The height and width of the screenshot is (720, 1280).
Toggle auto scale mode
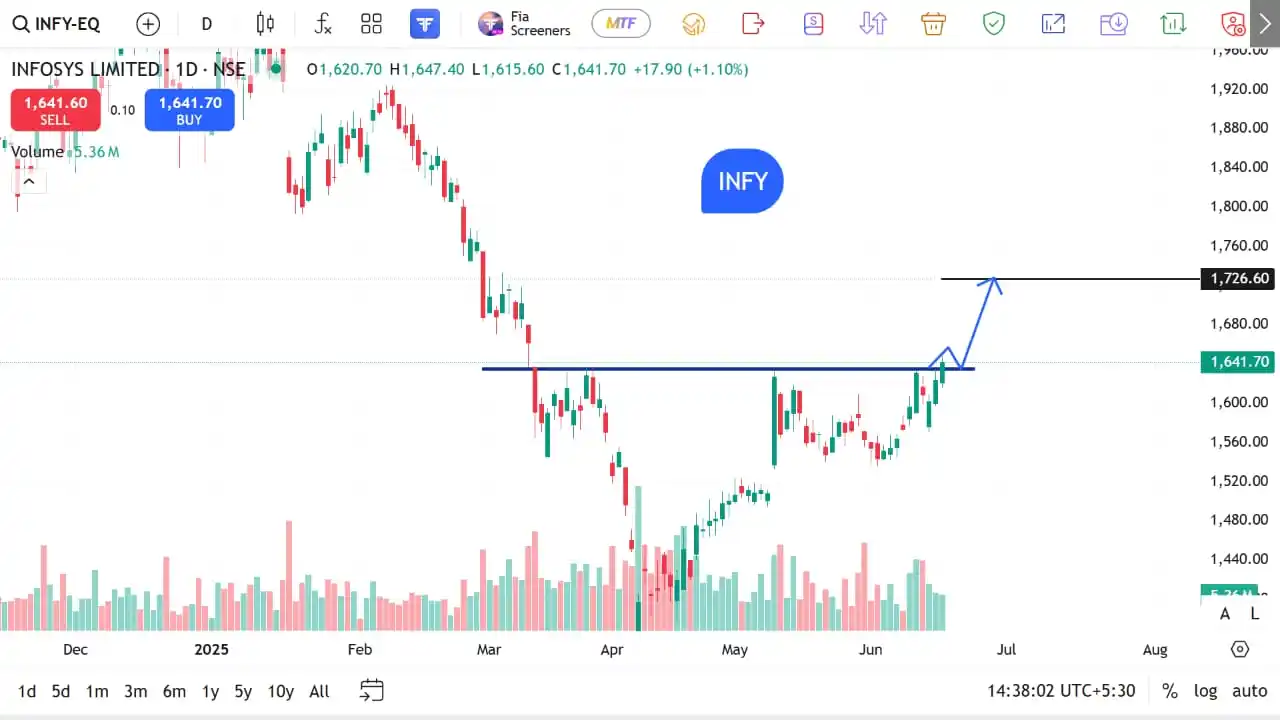tap(1249, 691)
